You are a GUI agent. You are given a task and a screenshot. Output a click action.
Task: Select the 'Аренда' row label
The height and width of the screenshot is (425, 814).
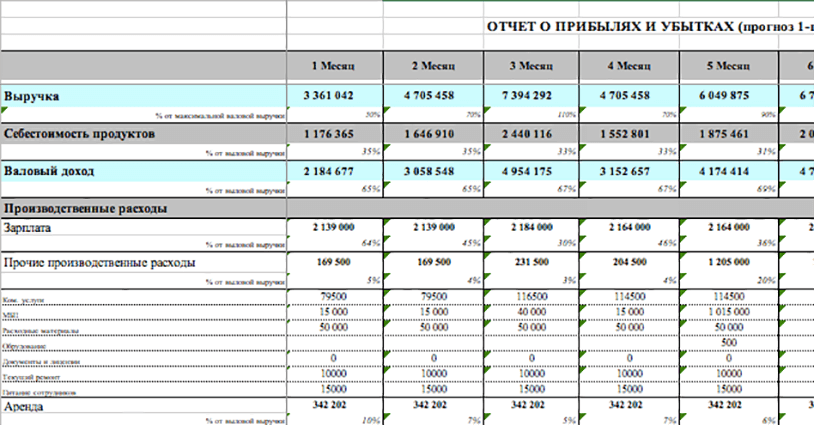click(26, 407)
